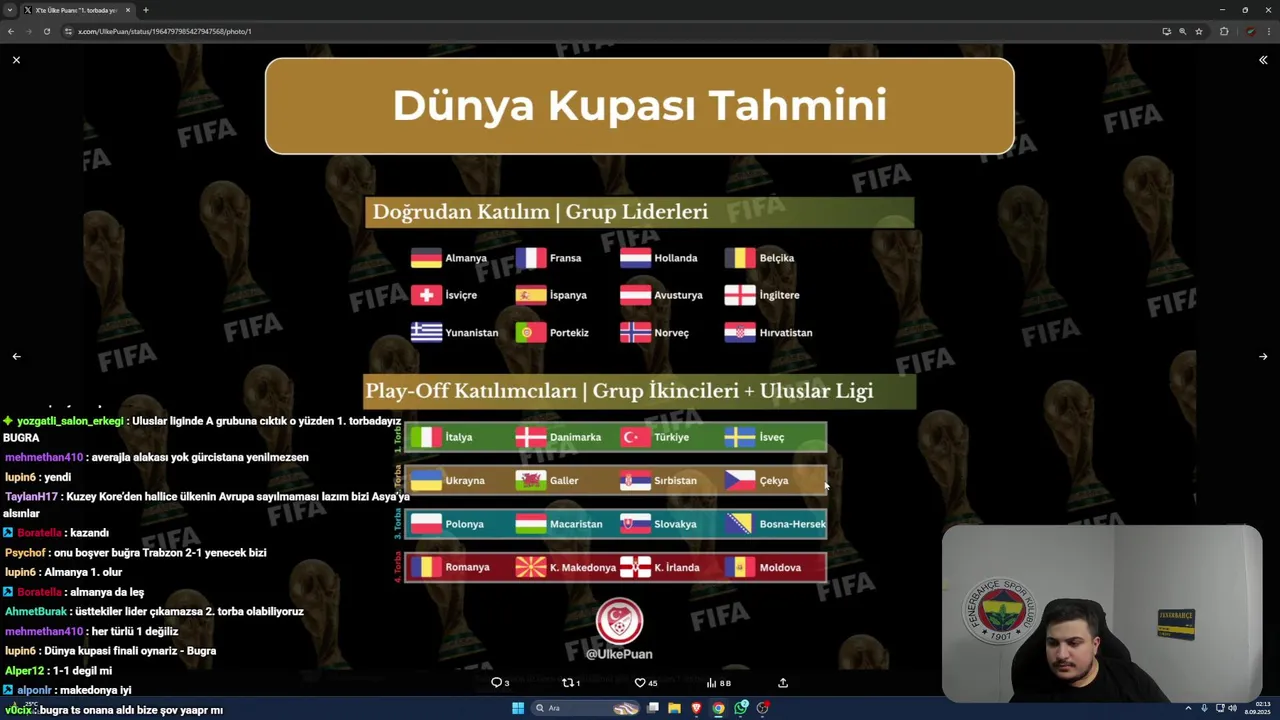Open the Windows Start menu

518,708
